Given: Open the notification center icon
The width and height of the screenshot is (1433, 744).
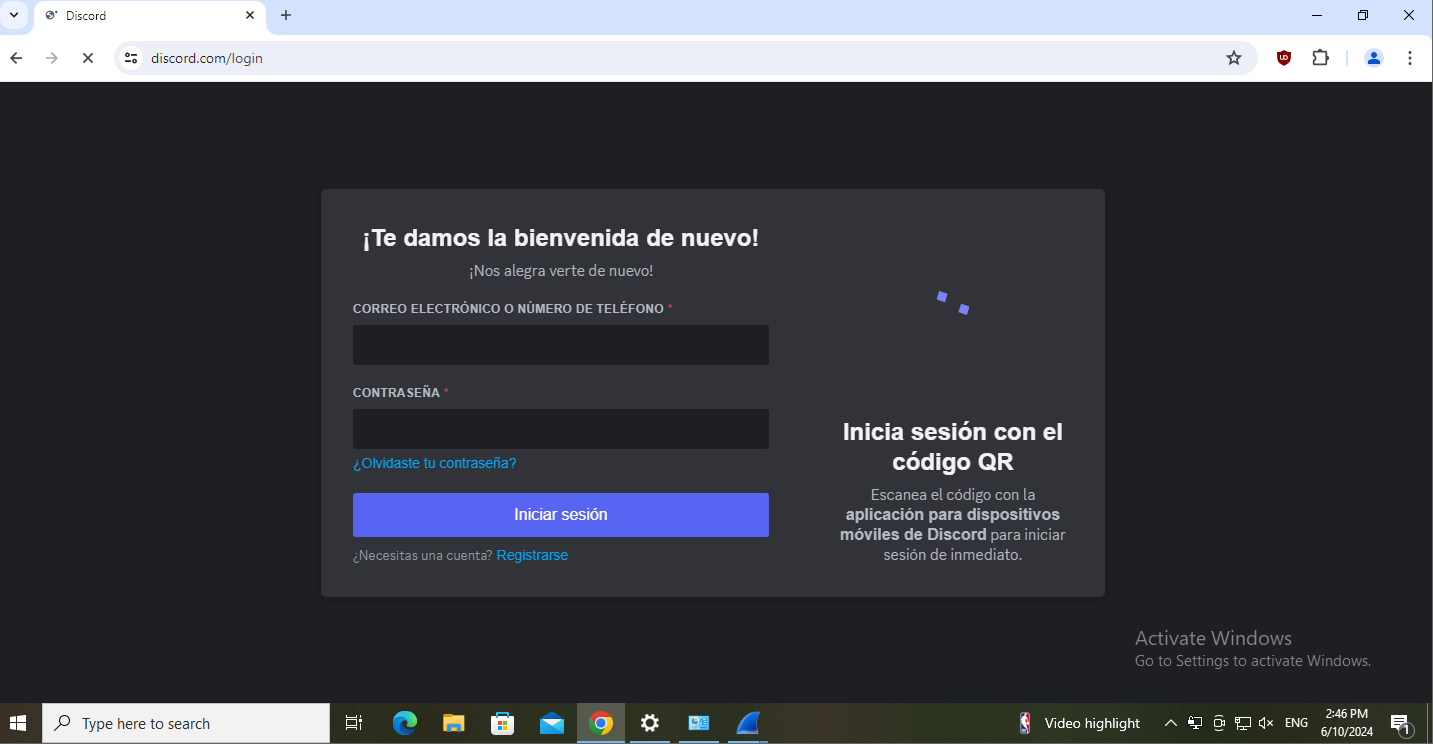Looking at the screenshot, I should (x=1401, y=723).
